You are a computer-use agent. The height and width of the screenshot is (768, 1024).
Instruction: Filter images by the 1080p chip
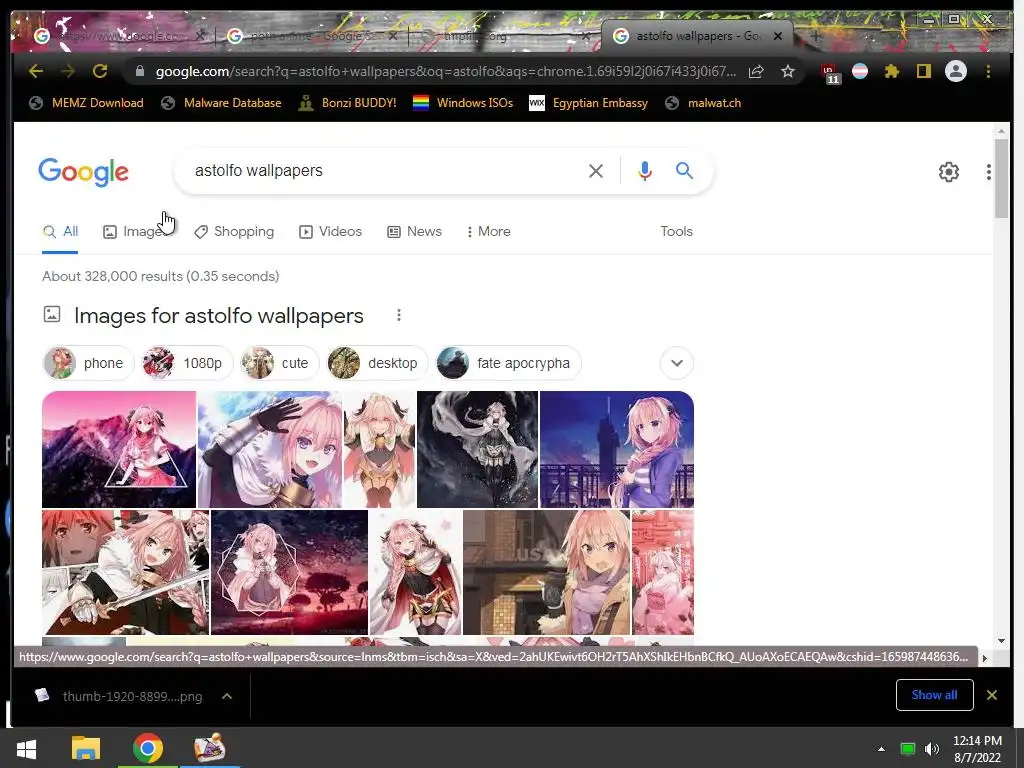point(186,363)
